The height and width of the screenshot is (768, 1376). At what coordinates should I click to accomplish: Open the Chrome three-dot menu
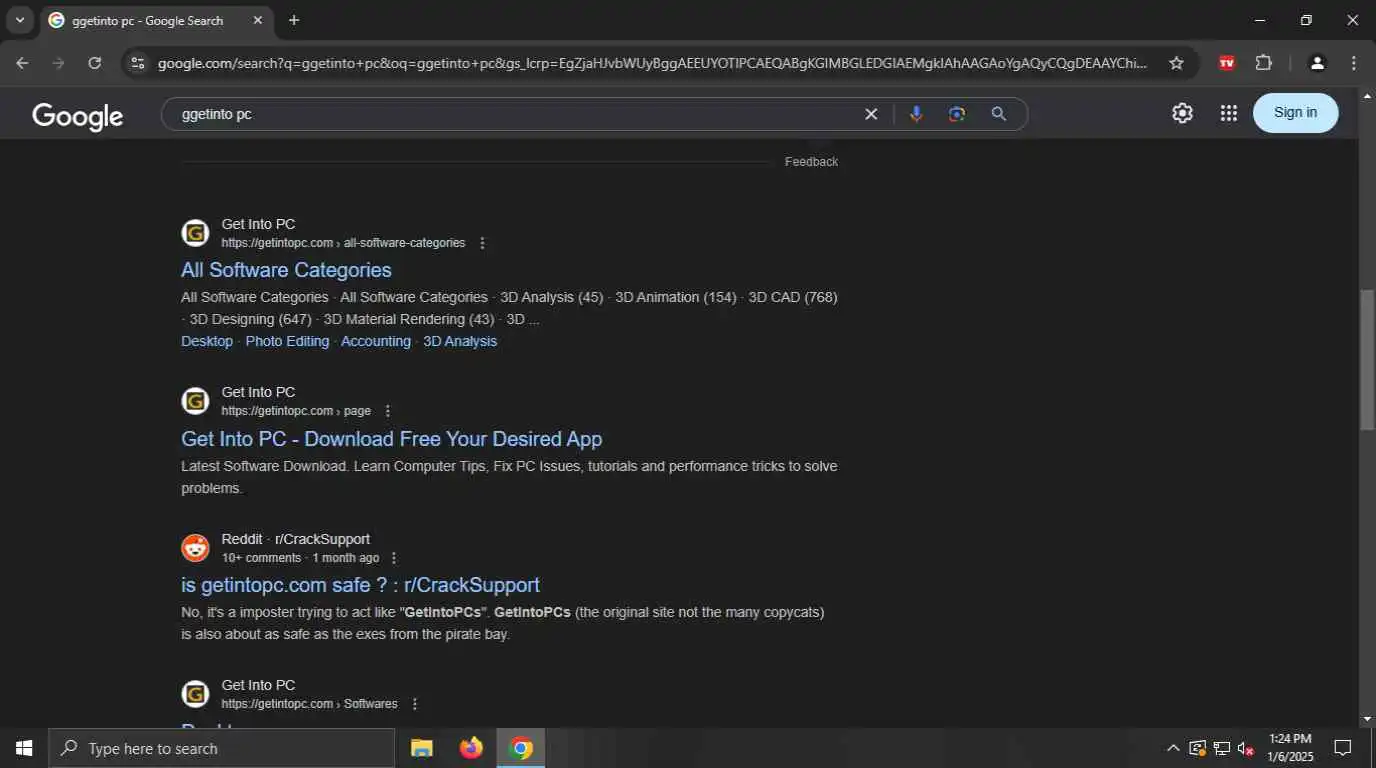pyautogui.click(x=1353, y=63)
